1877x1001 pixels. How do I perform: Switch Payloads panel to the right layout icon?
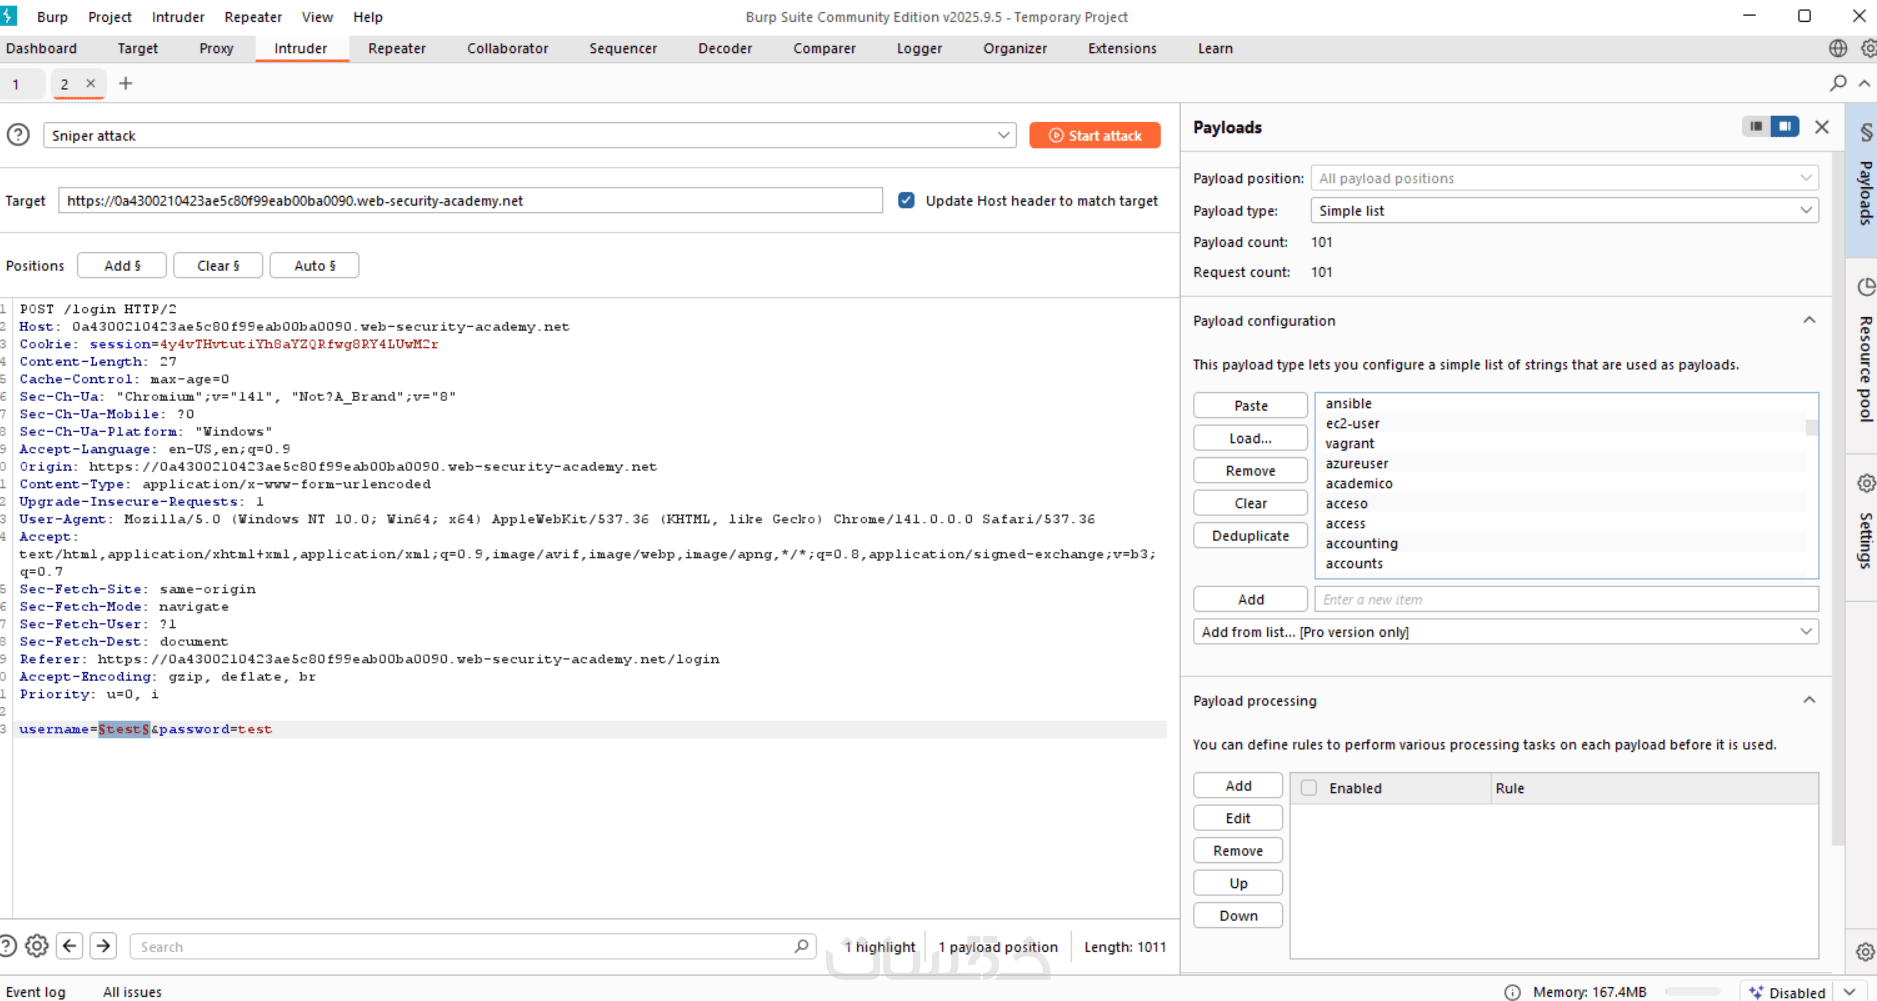[x=1785, y=126]
